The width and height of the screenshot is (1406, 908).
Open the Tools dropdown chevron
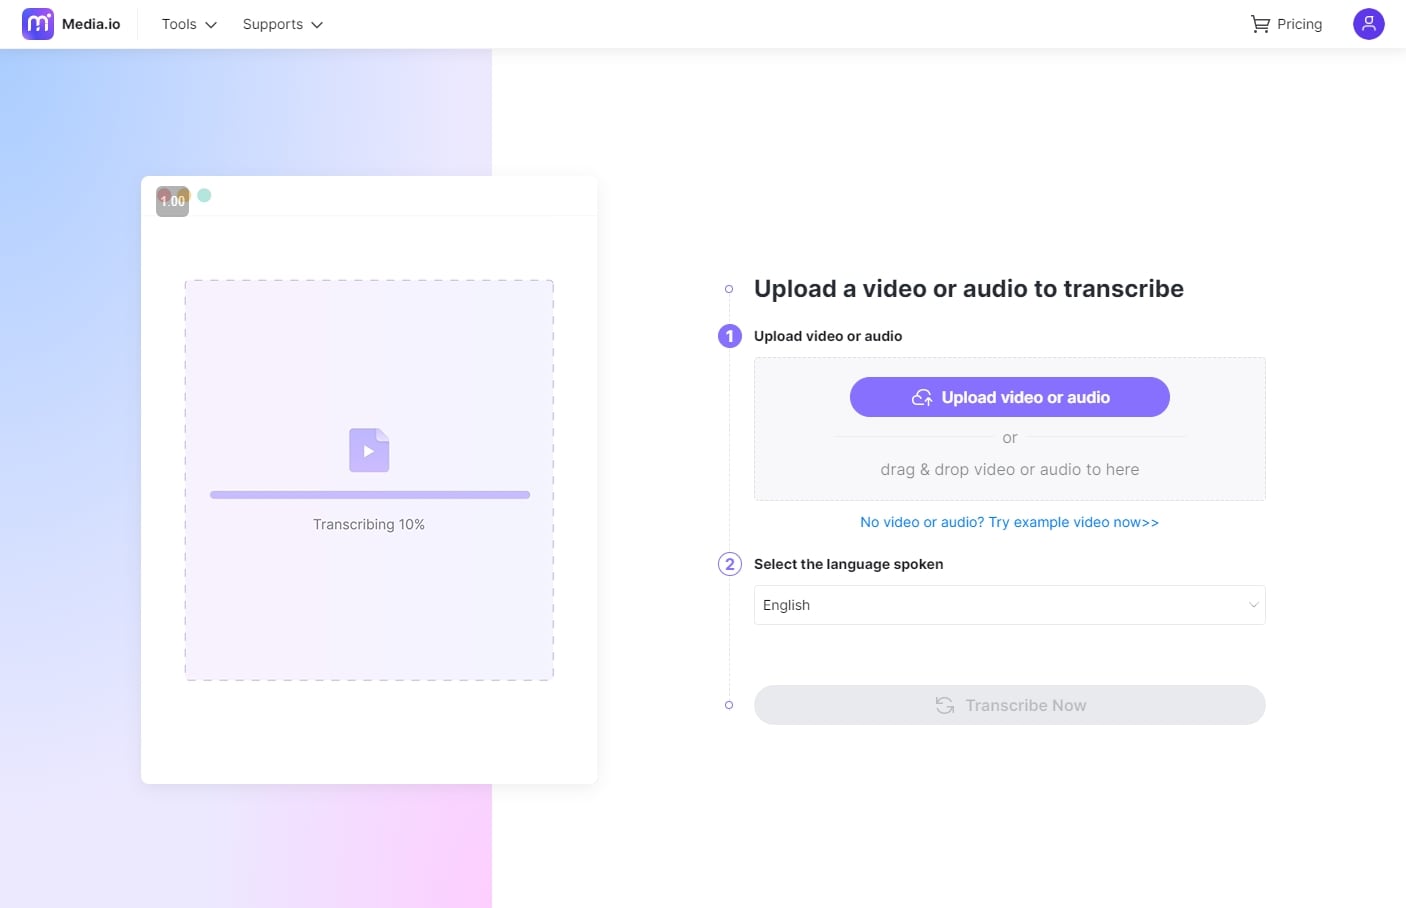click(211, 24)
